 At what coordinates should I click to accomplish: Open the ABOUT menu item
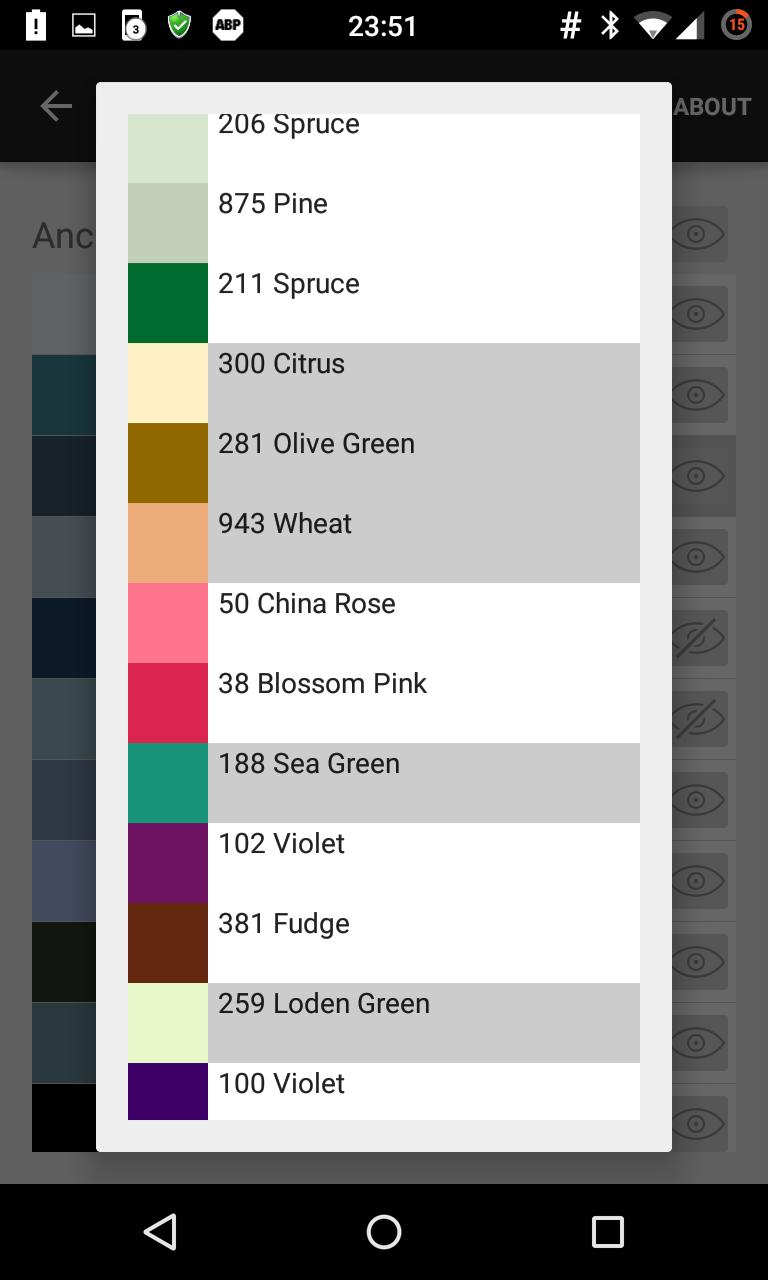click(x=712, y=106)
